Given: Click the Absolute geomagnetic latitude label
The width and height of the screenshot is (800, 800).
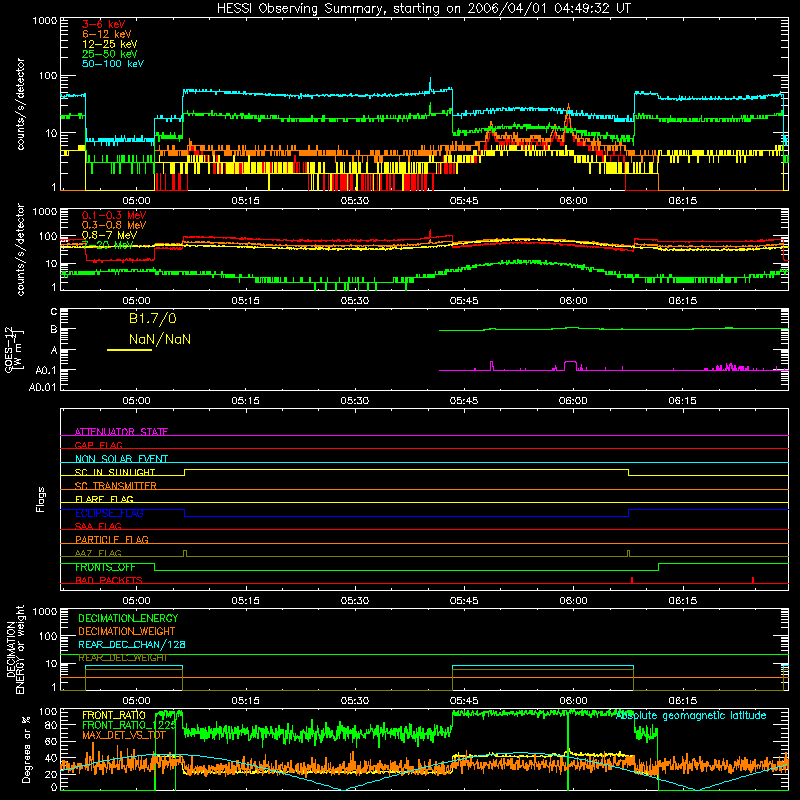Looking at the screenshot, I should pyautogui.click(x=691, y=715).
